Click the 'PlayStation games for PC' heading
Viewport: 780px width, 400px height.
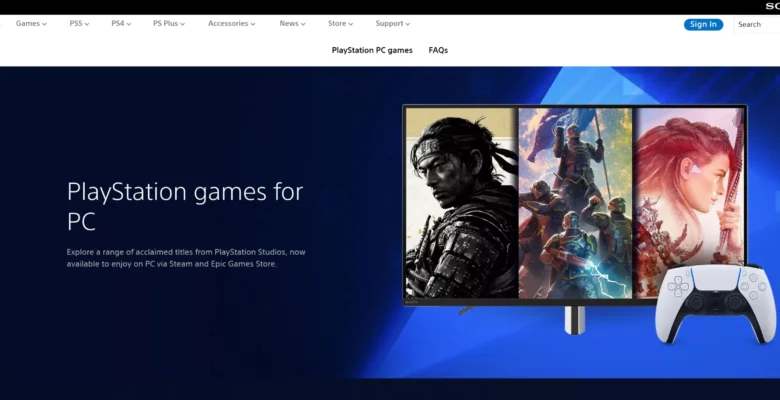tap(185, 206)
